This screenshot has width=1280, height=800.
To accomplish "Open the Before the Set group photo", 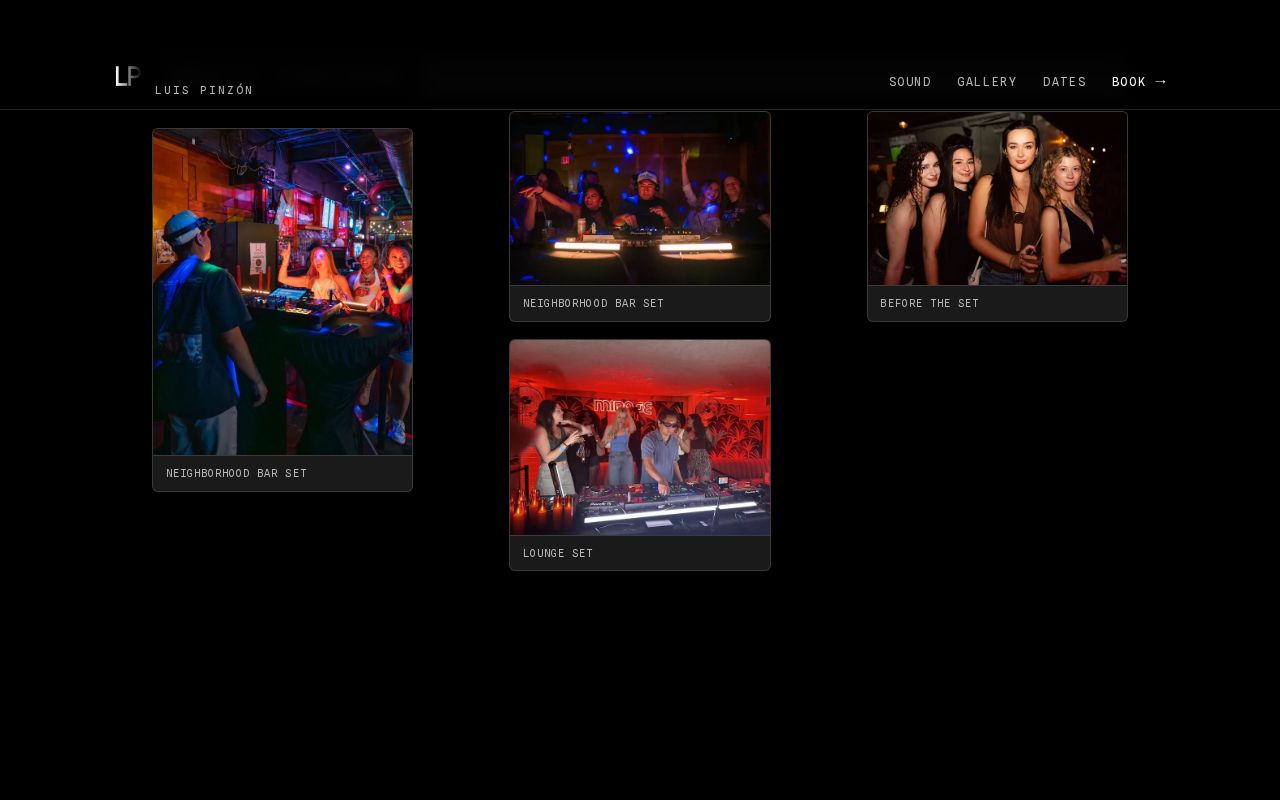I will point(997,198).
